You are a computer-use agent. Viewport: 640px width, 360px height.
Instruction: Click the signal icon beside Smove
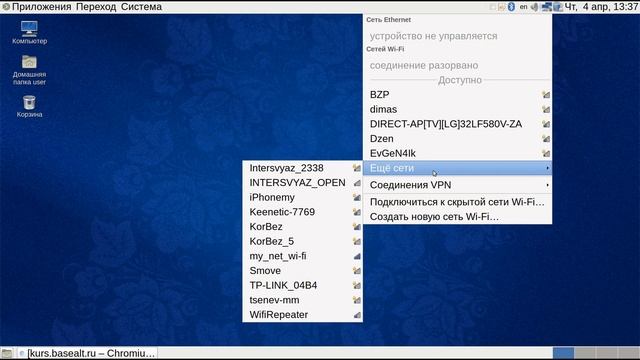pyautogui.click(x=357, y=271)
